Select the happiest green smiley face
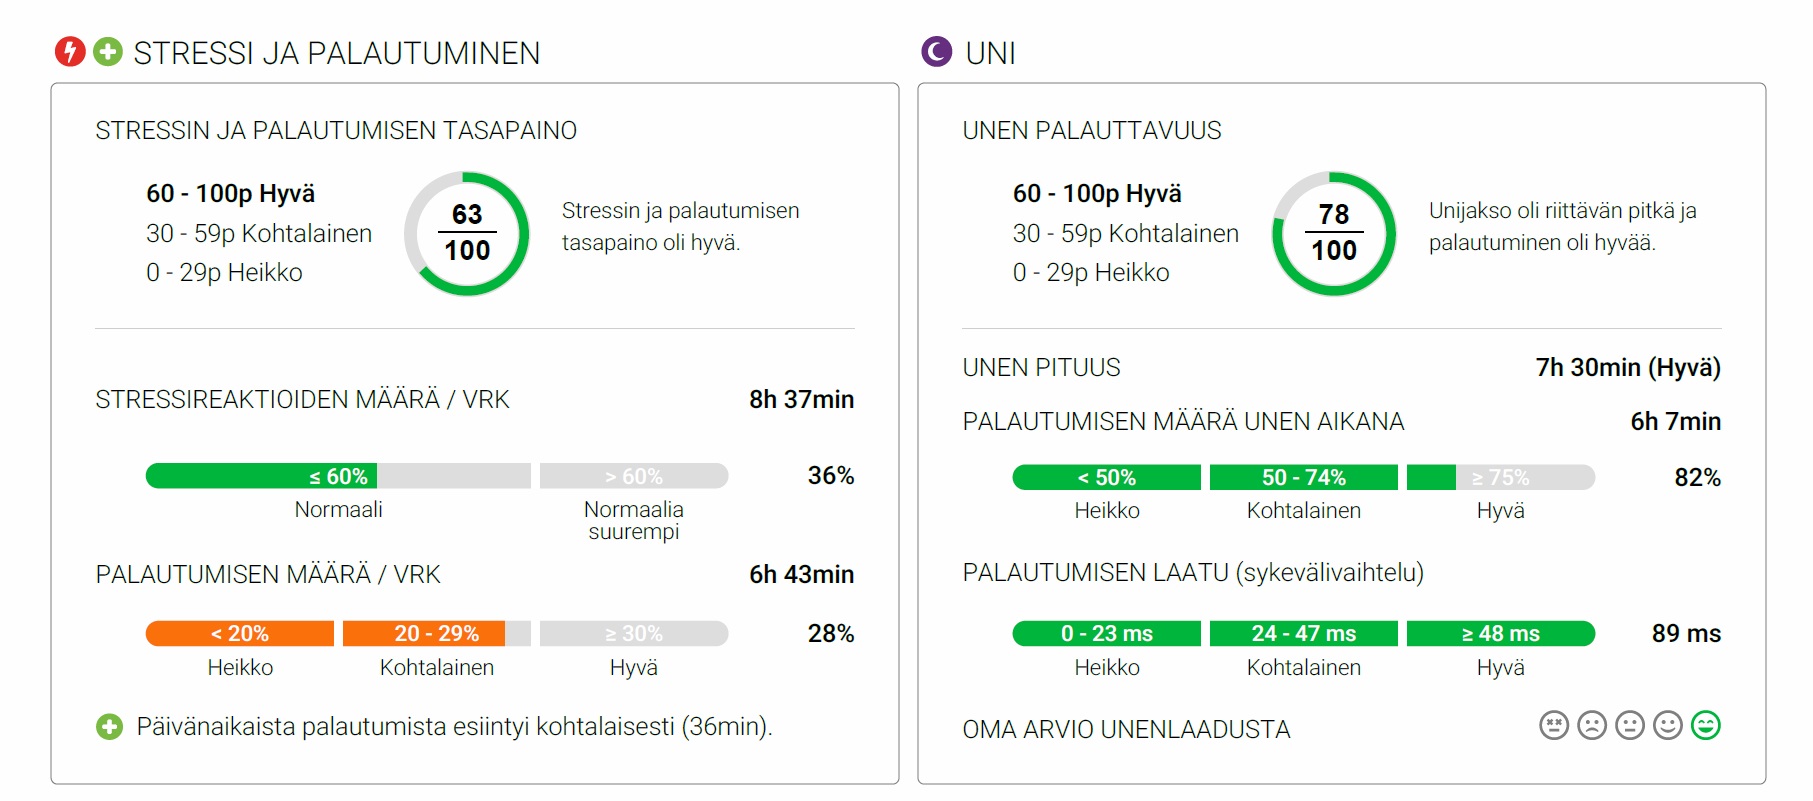This screenshot has height=801, width=1813. 1706,725
